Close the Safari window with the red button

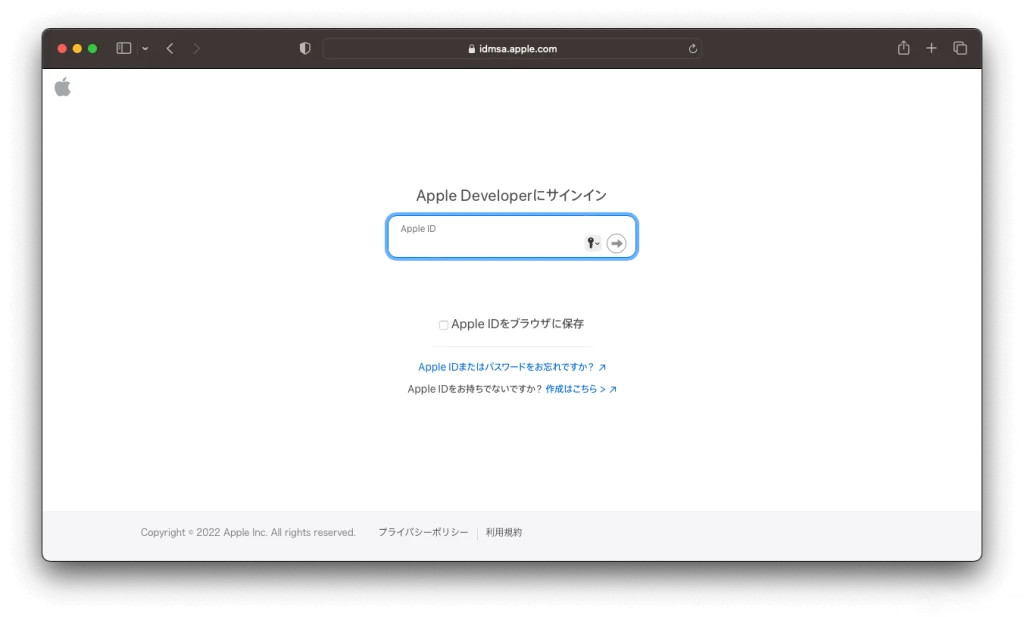[62, 48]
